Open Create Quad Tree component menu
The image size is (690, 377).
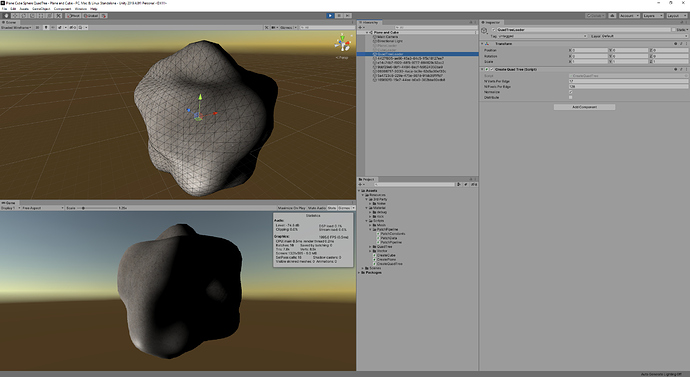pyautogui.click(x=686, y=70)
